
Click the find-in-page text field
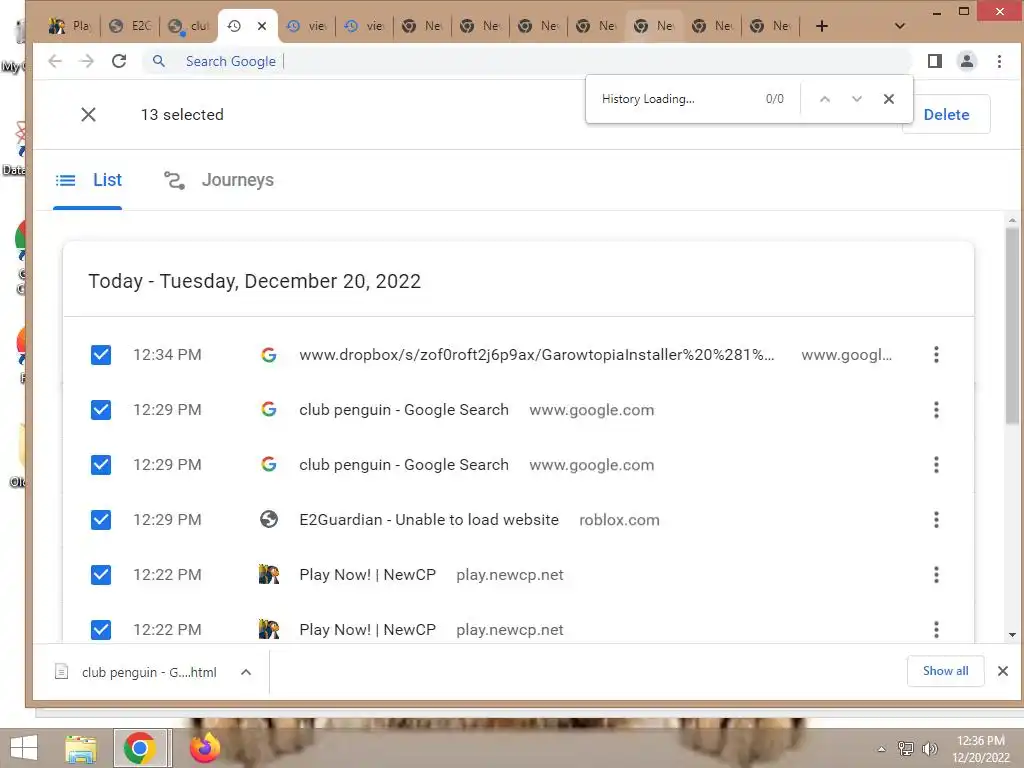coord(676,99)
